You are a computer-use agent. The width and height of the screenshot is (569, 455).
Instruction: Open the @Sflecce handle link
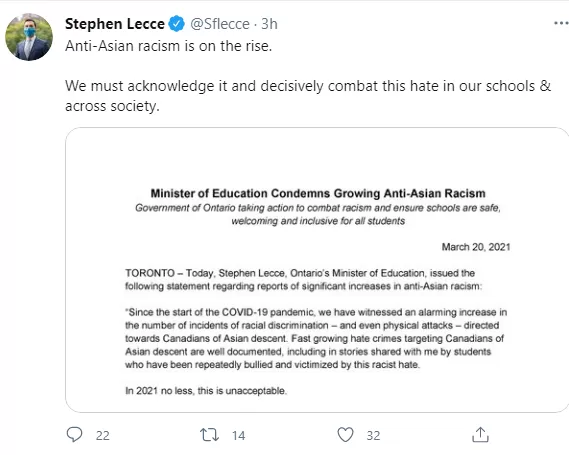[x=220, y=24]
